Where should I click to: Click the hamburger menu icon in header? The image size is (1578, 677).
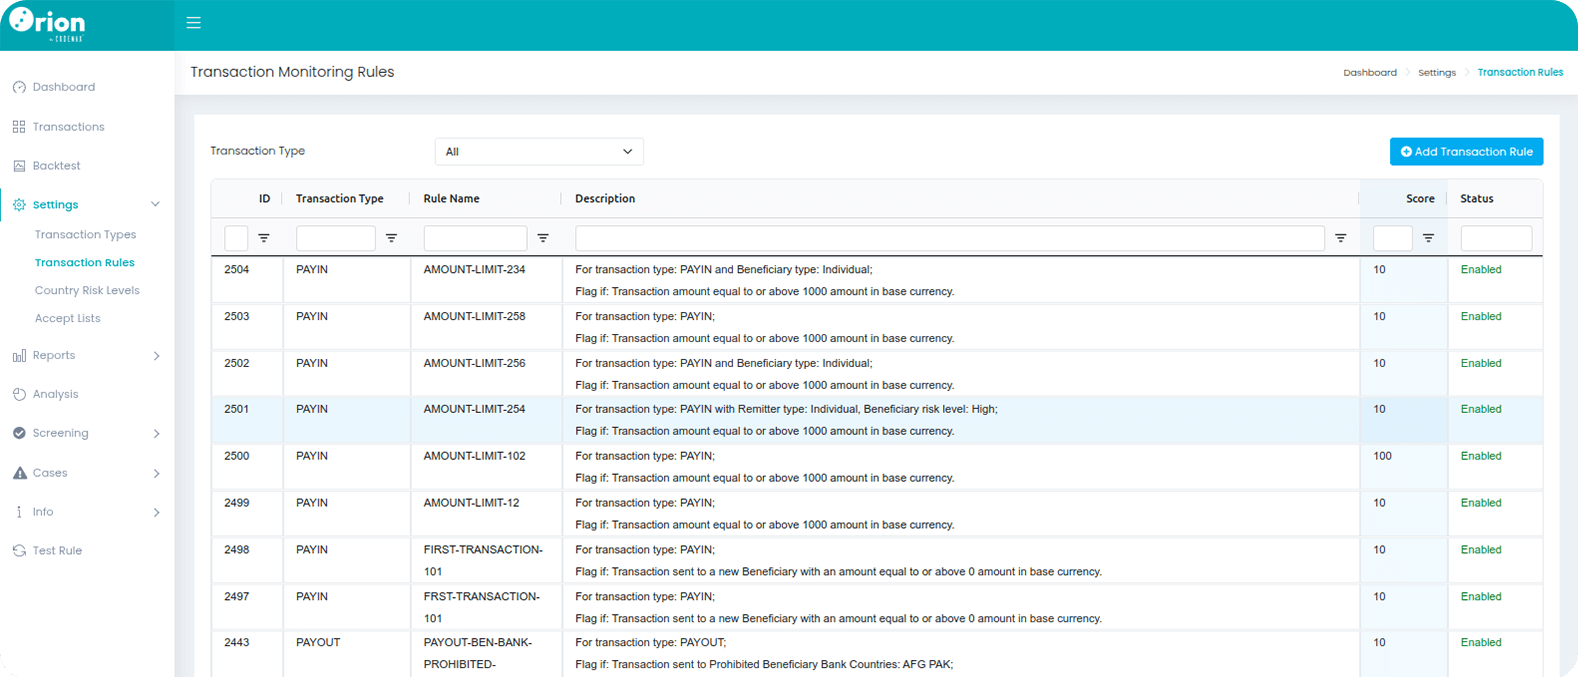(x=194, y=23)
